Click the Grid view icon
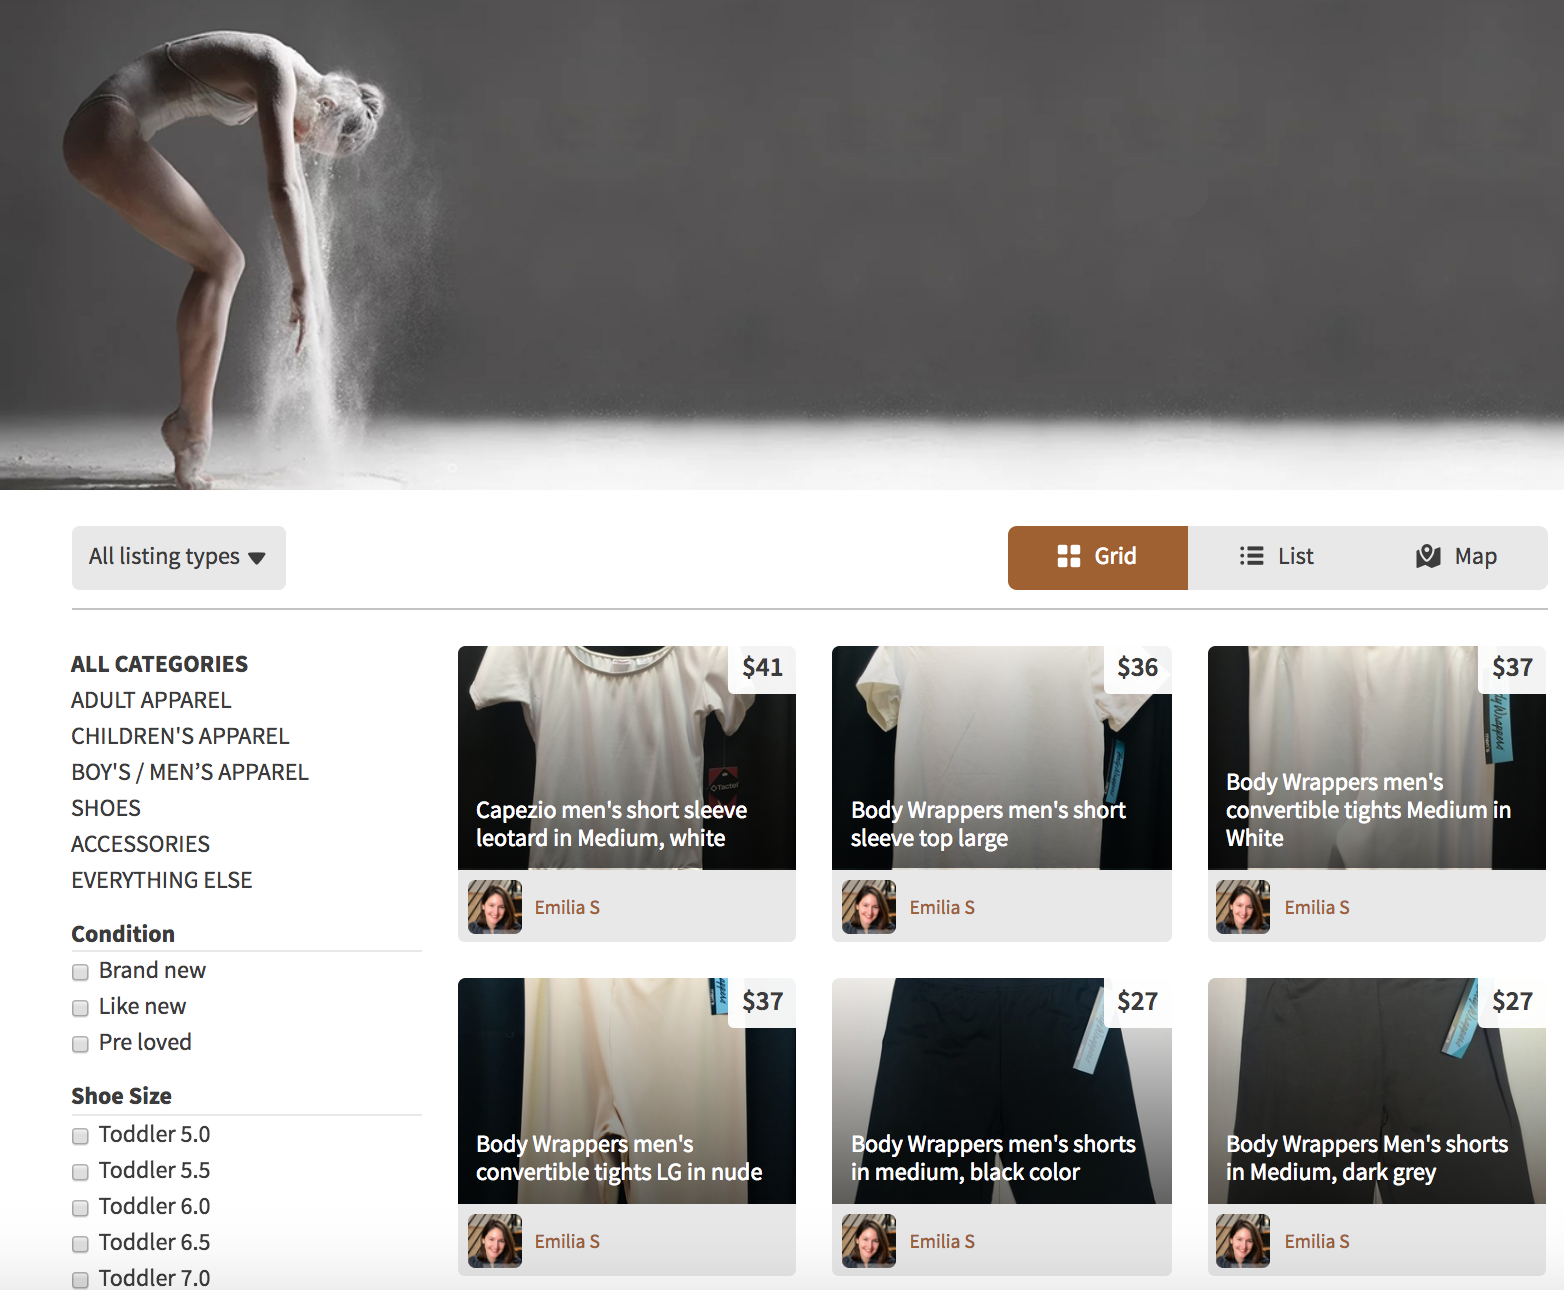 click(1068, 557)
